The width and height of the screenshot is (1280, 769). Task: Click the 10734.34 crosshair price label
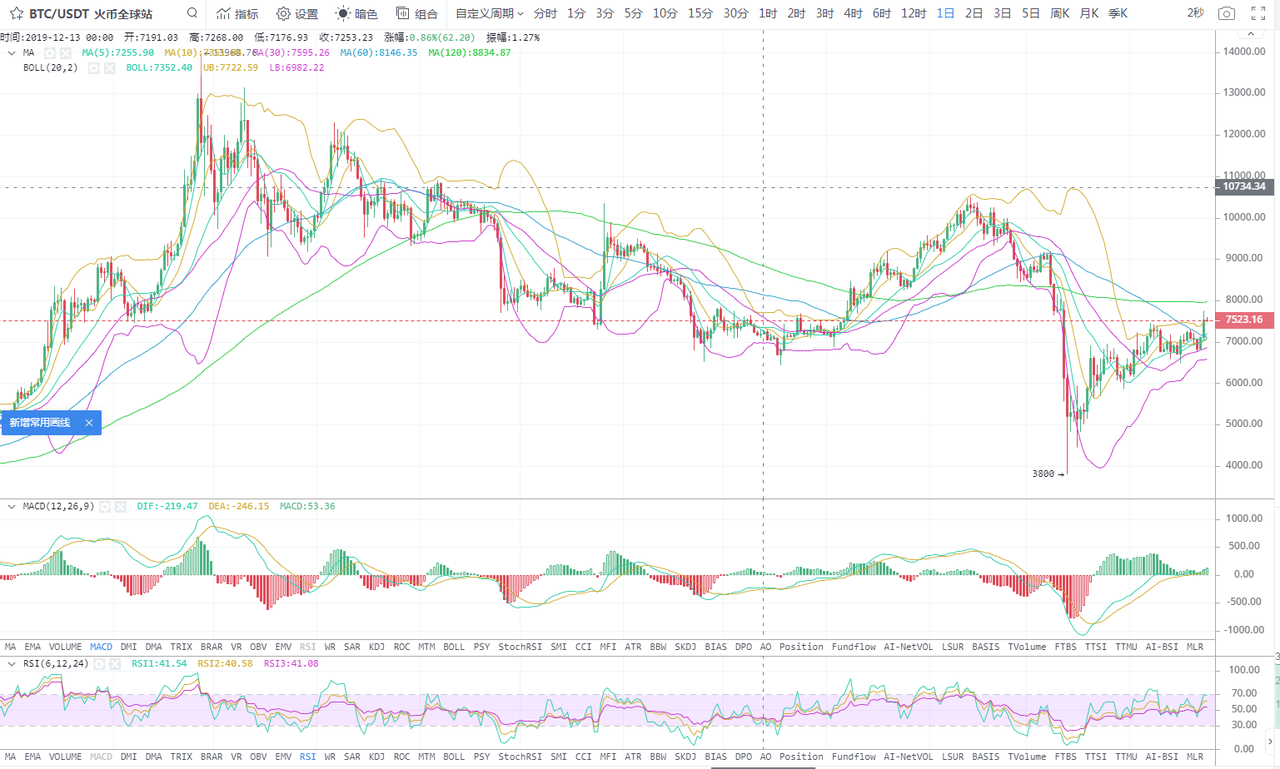(x=1243, y=187)
